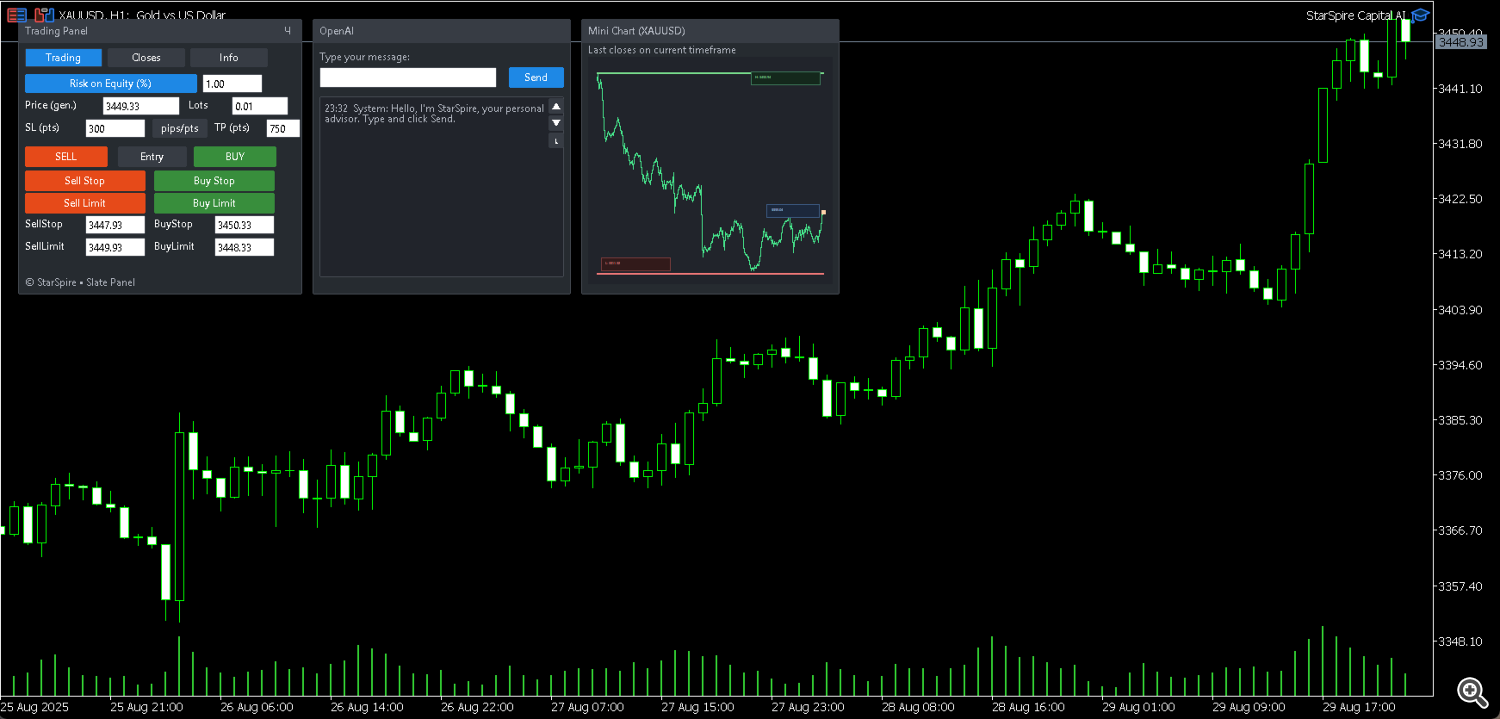This screenshot has height=719, width=1500.
Task: Click the magnifier zoom-in icon
Action: [1469, 690]
